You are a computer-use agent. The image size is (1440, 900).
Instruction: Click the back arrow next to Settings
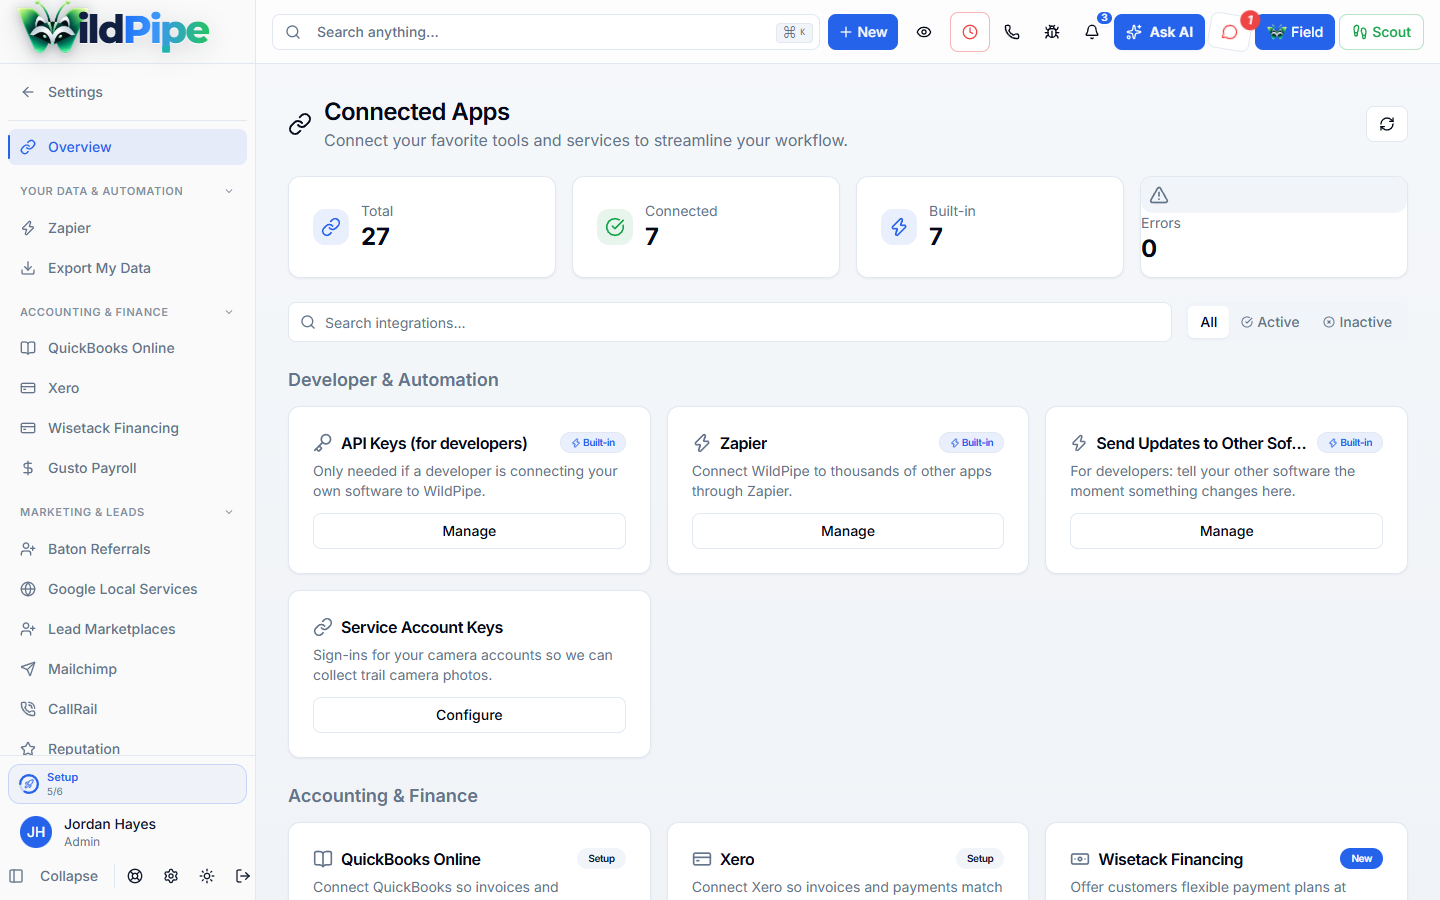pos(28,92)
